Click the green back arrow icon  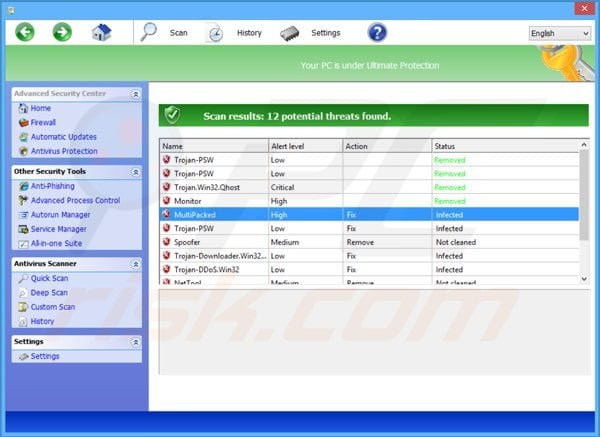[25, 32]
